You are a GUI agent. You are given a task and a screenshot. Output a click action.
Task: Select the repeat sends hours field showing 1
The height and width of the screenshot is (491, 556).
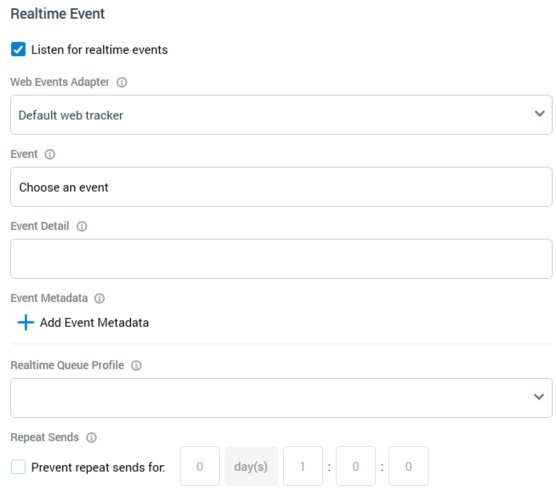point(303,466)
